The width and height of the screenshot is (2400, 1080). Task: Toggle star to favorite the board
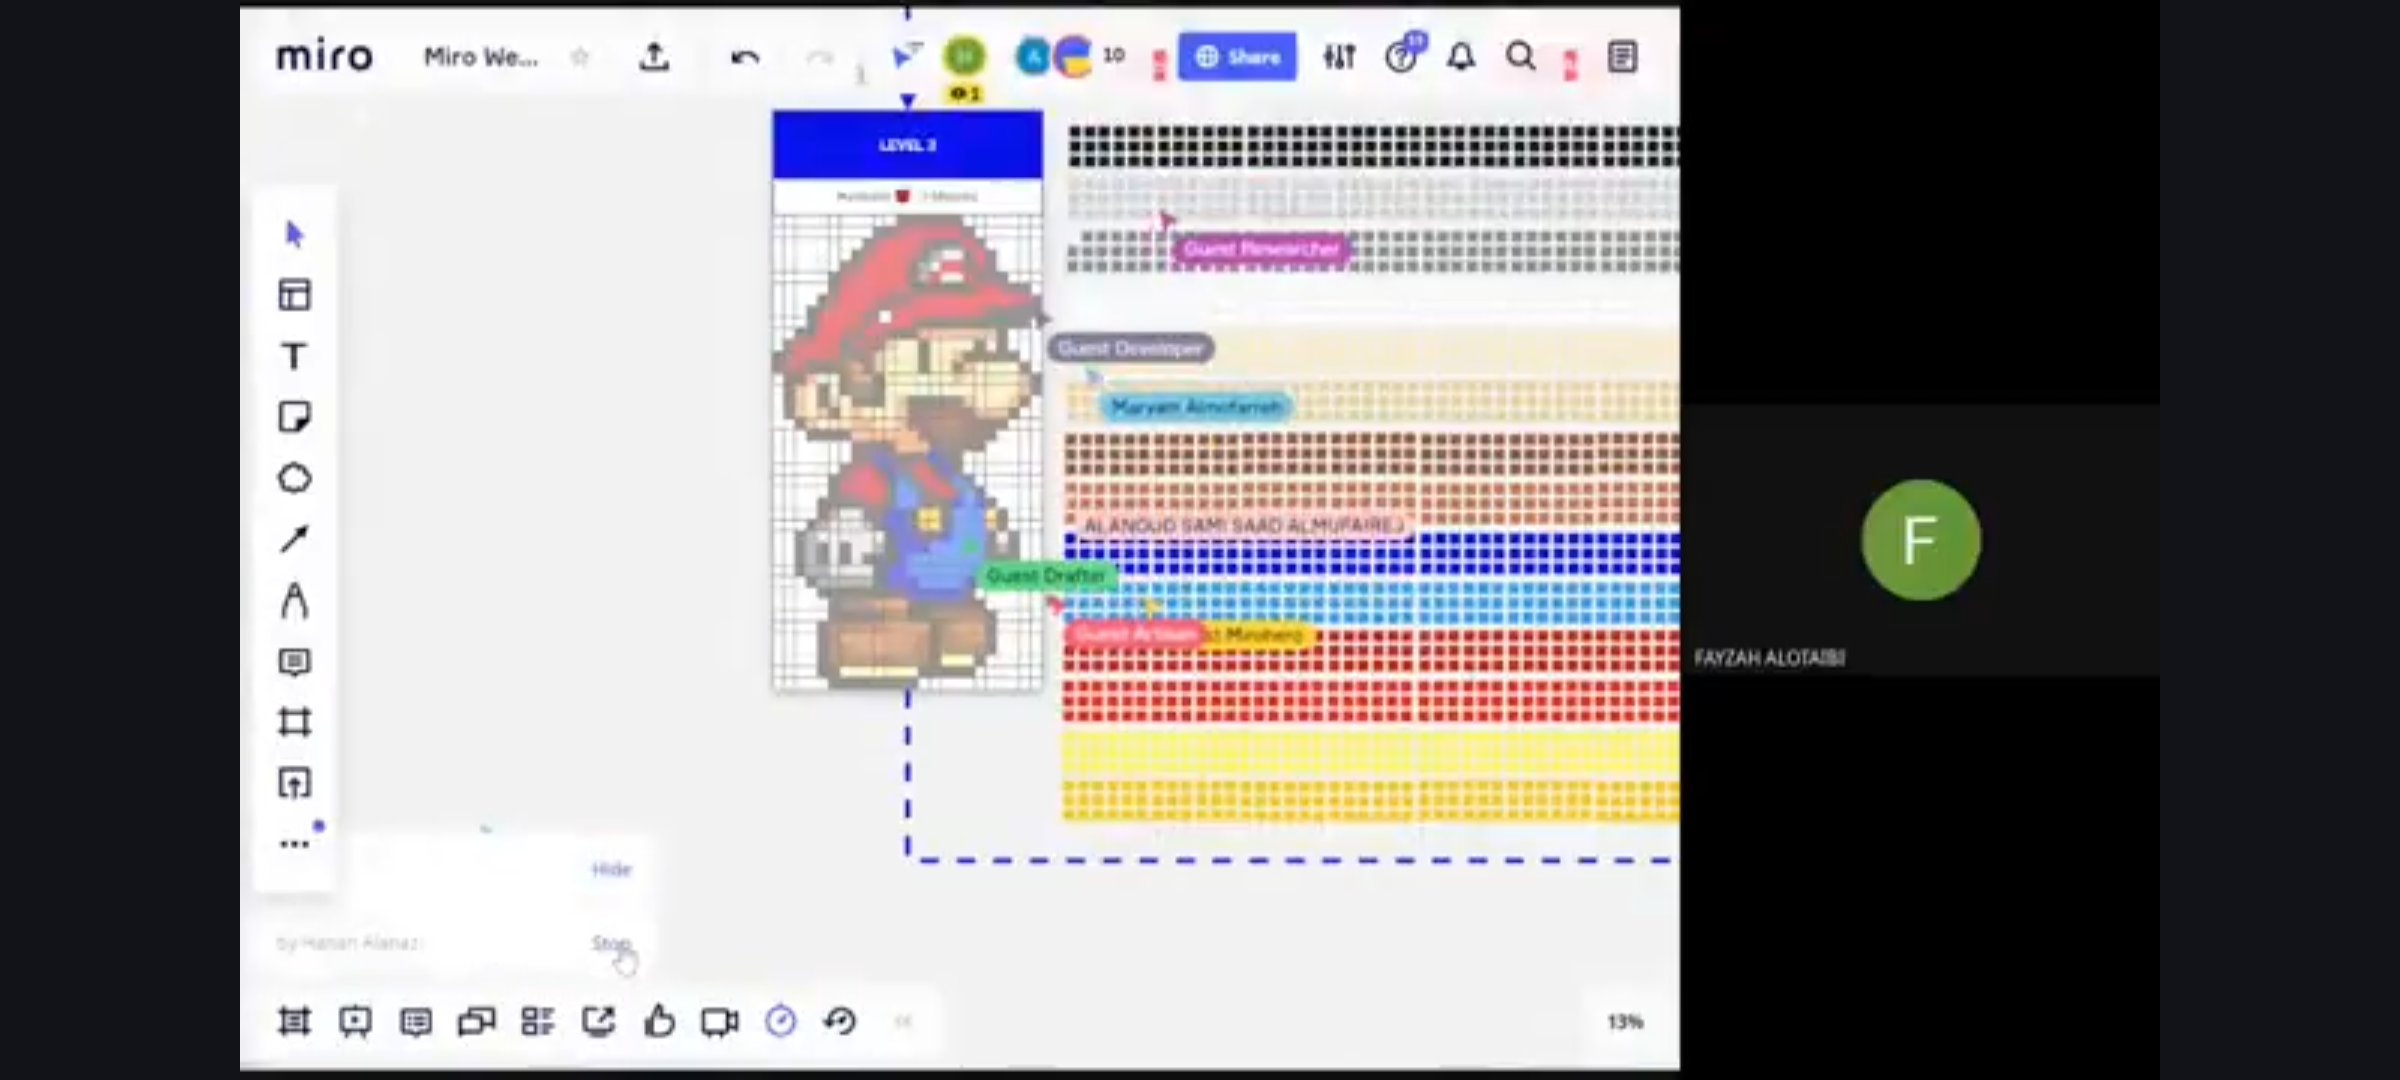[580, 57]
